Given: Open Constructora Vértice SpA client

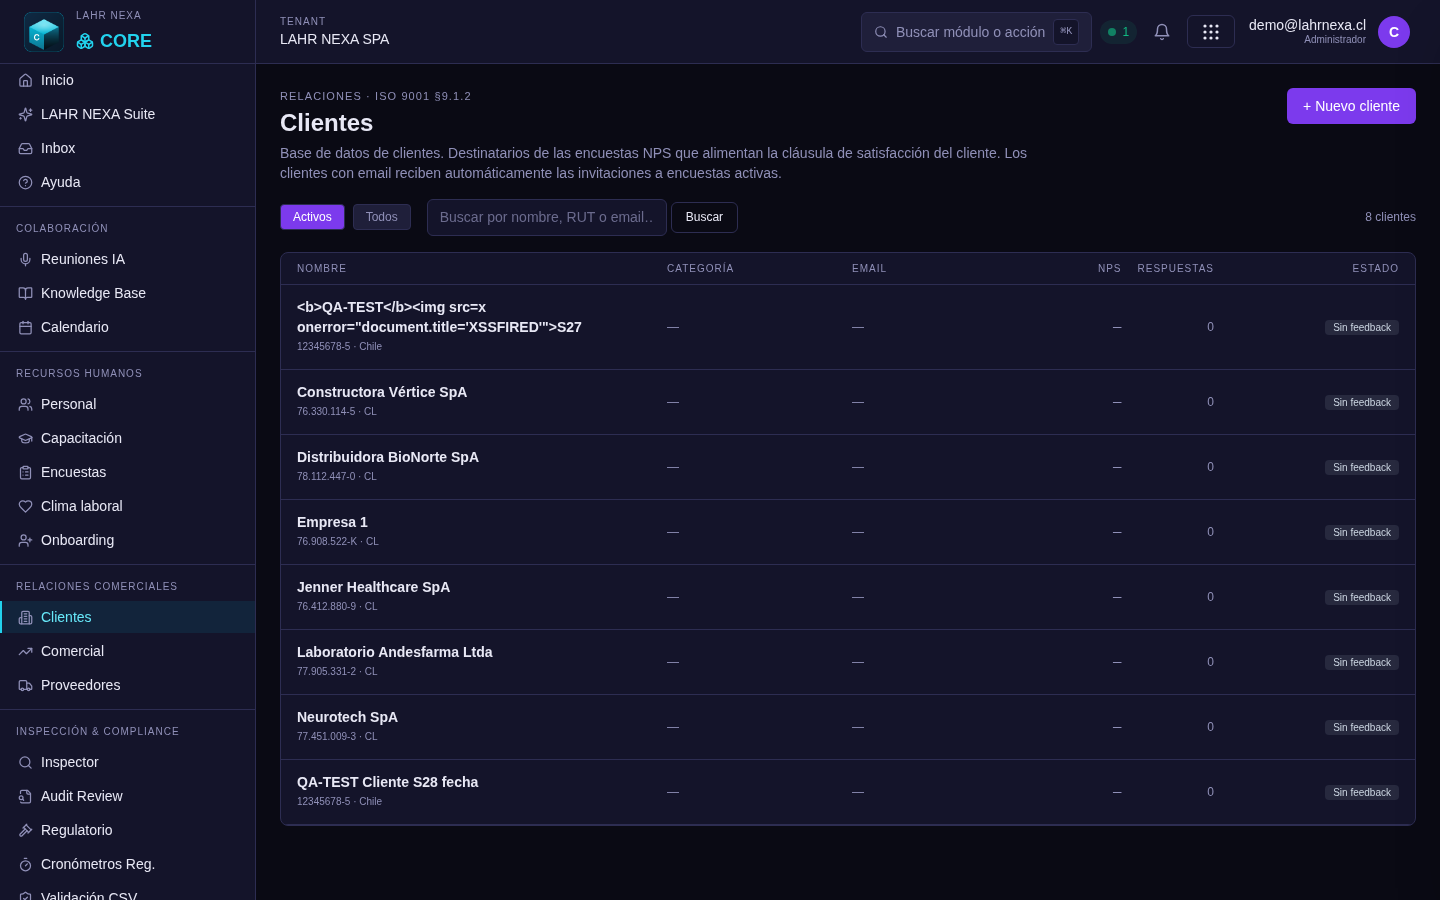Looking at the screenshot, I should [x=382, y=392].
